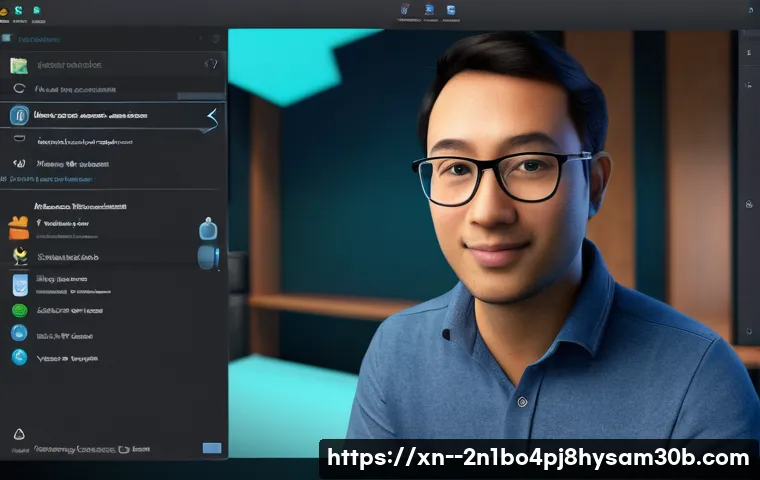Click the blue rounded icon in the highlighted row
This screenshot has width=760, height=480.
(19, 116)
